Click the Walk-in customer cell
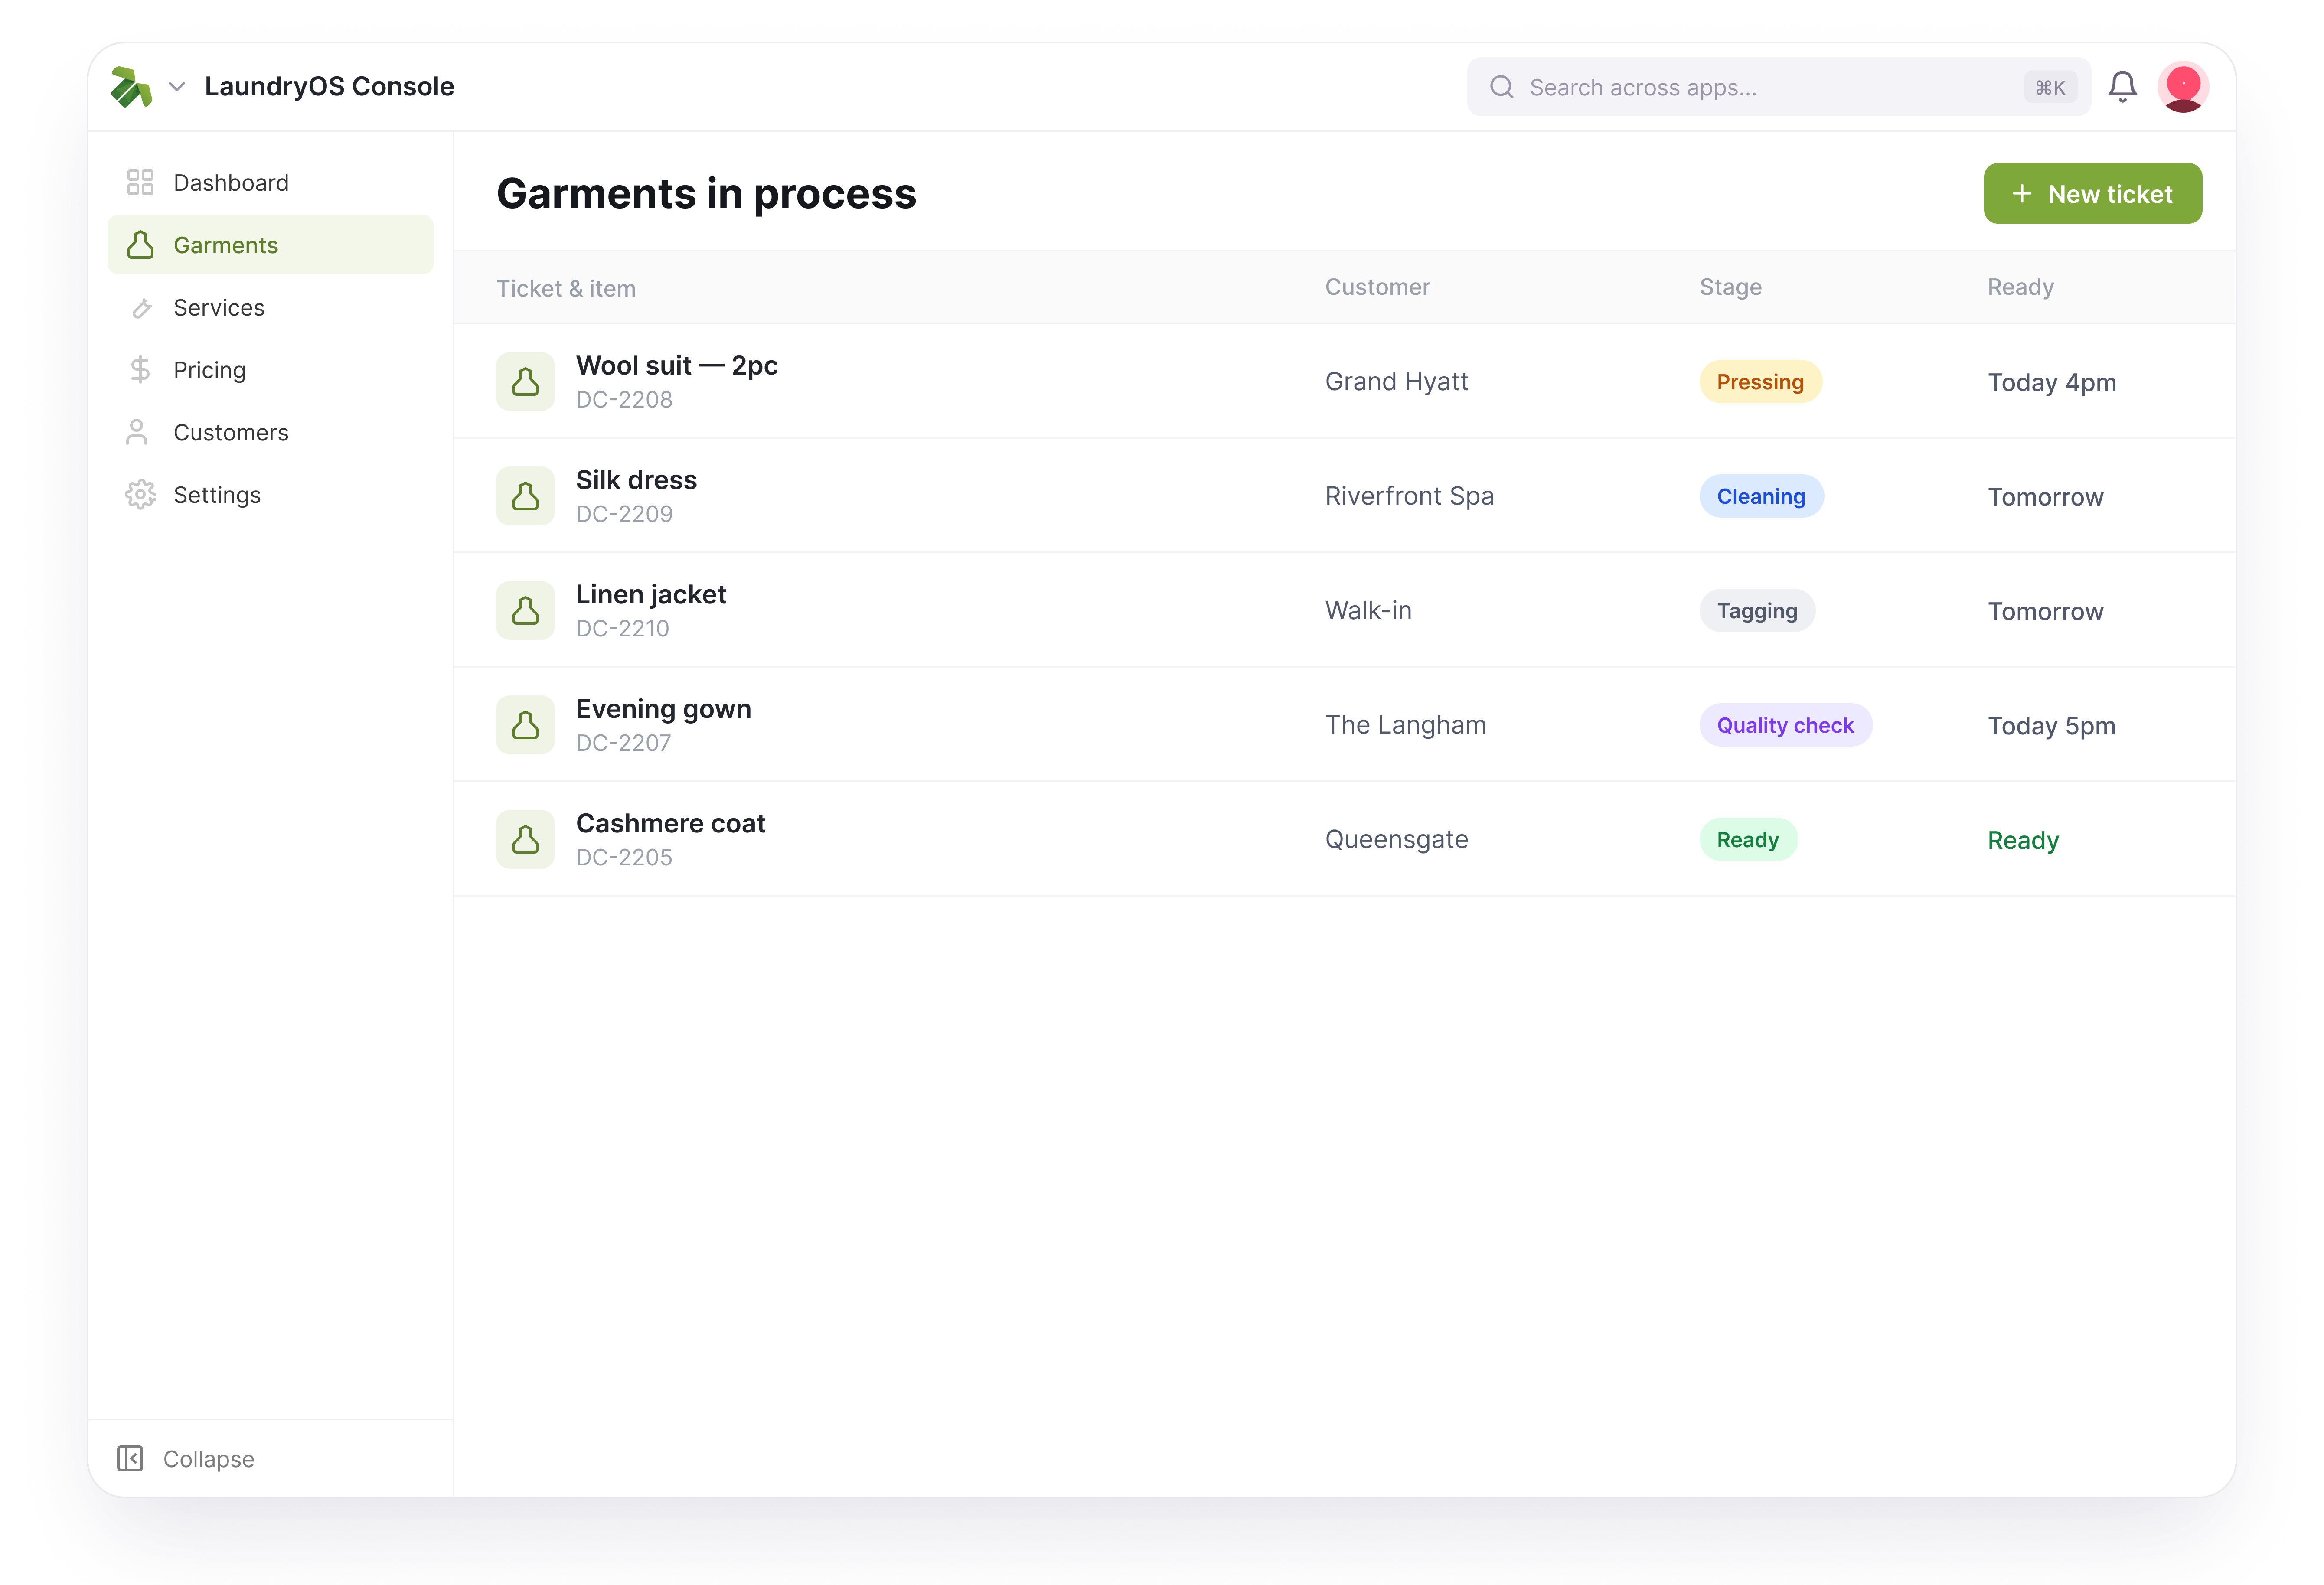The width and height of the screenshot is (2324, 1585). point(1368,610)
